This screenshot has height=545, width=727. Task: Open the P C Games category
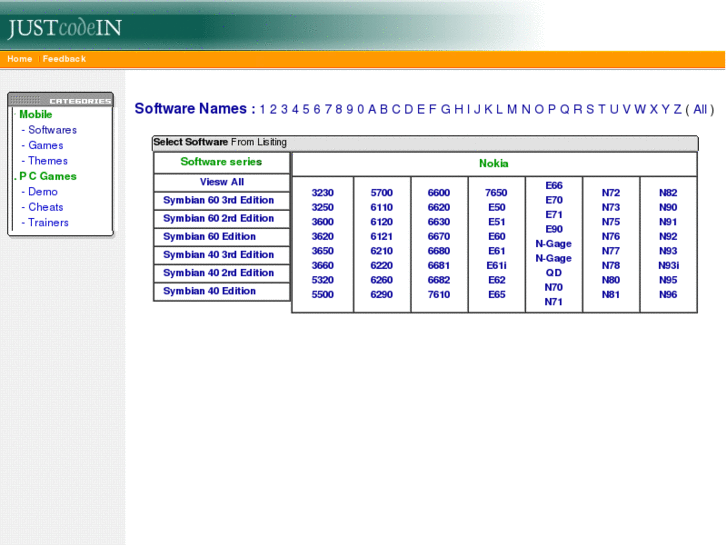48,176
